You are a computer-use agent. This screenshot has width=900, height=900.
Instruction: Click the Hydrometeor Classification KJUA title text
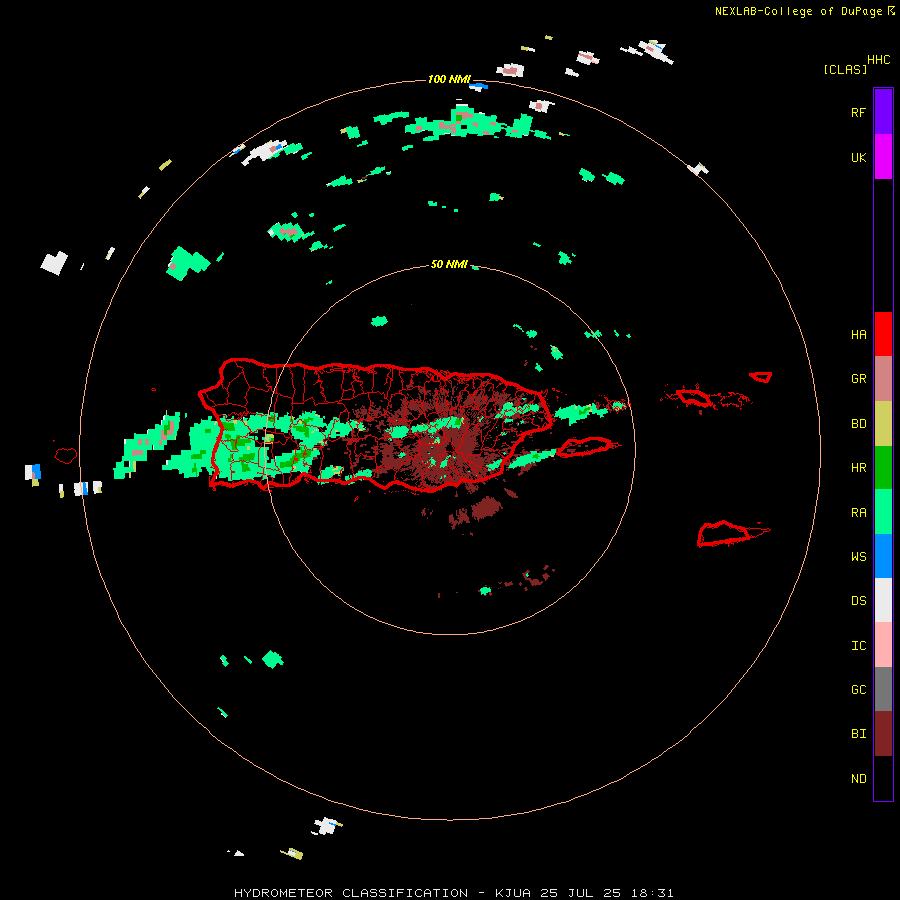pos(453,893)
